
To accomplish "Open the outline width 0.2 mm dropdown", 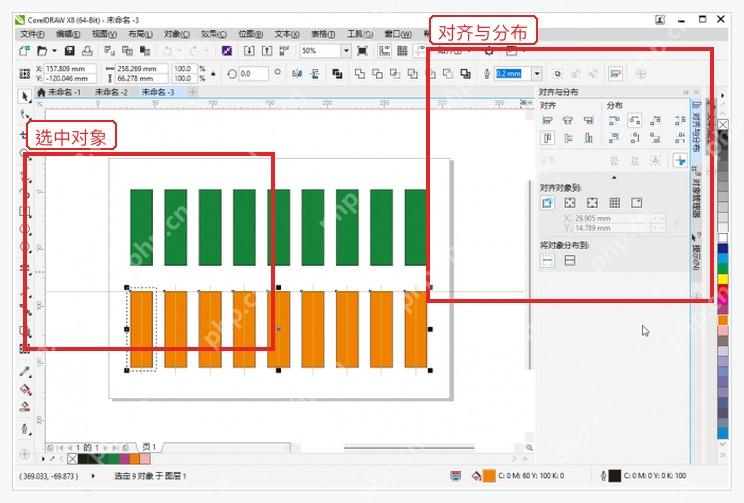I will coord(537,74).
